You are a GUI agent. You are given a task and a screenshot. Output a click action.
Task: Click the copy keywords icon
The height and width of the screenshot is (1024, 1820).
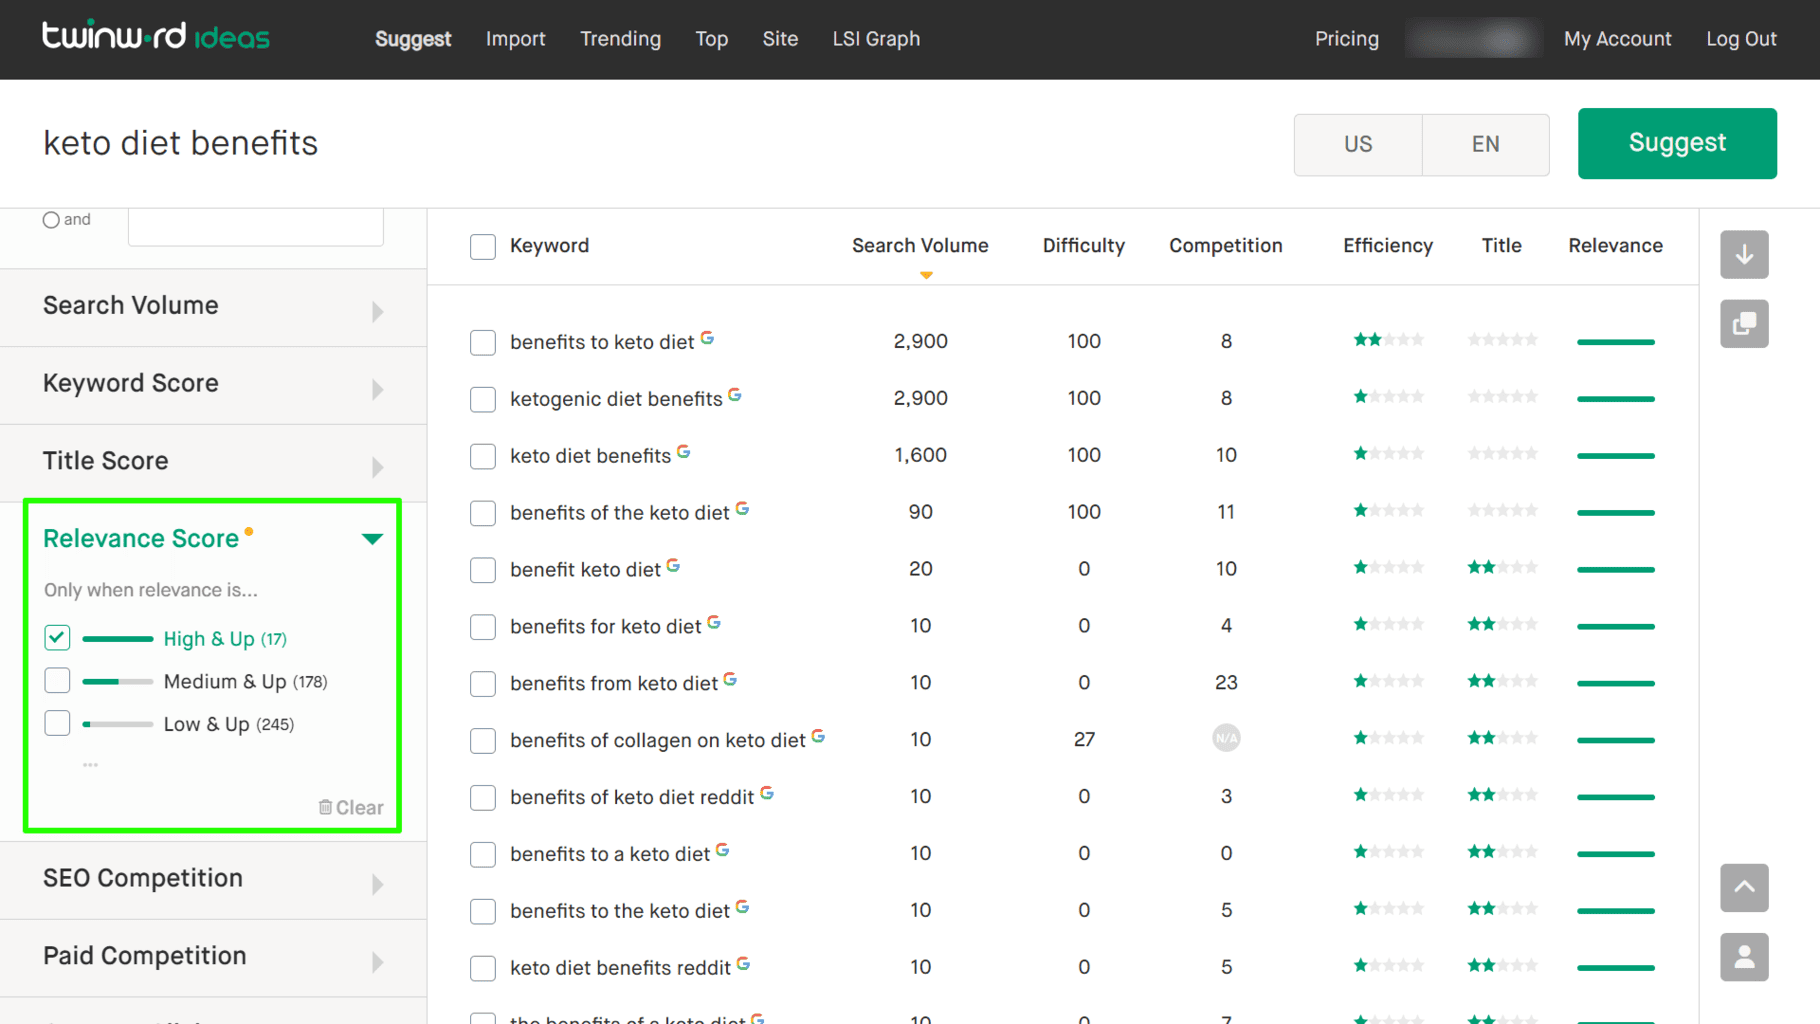coord(1744,324)
